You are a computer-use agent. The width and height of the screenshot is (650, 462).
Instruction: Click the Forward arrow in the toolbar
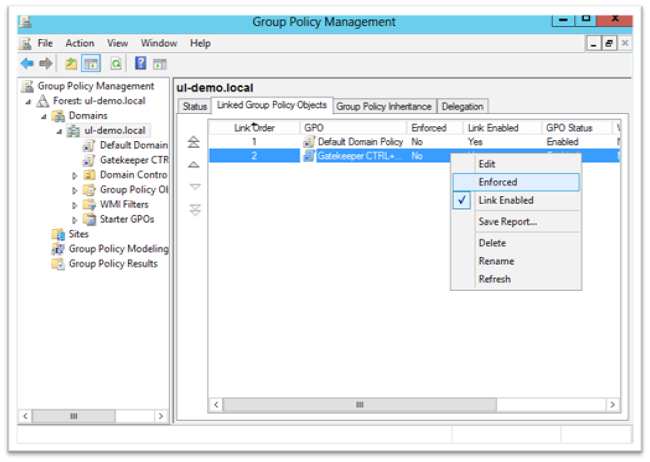(45, 64)
